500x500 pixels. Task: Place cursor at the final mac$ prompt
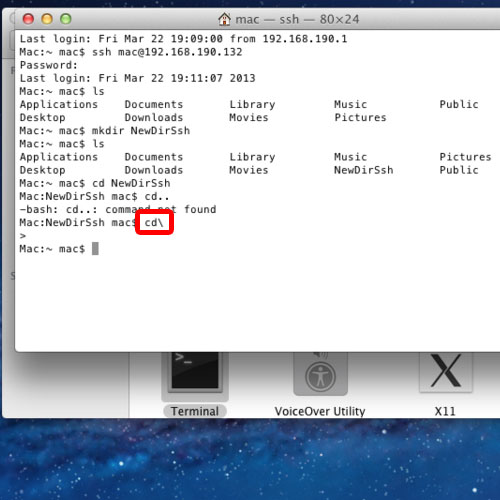click(x=95, y=249)
